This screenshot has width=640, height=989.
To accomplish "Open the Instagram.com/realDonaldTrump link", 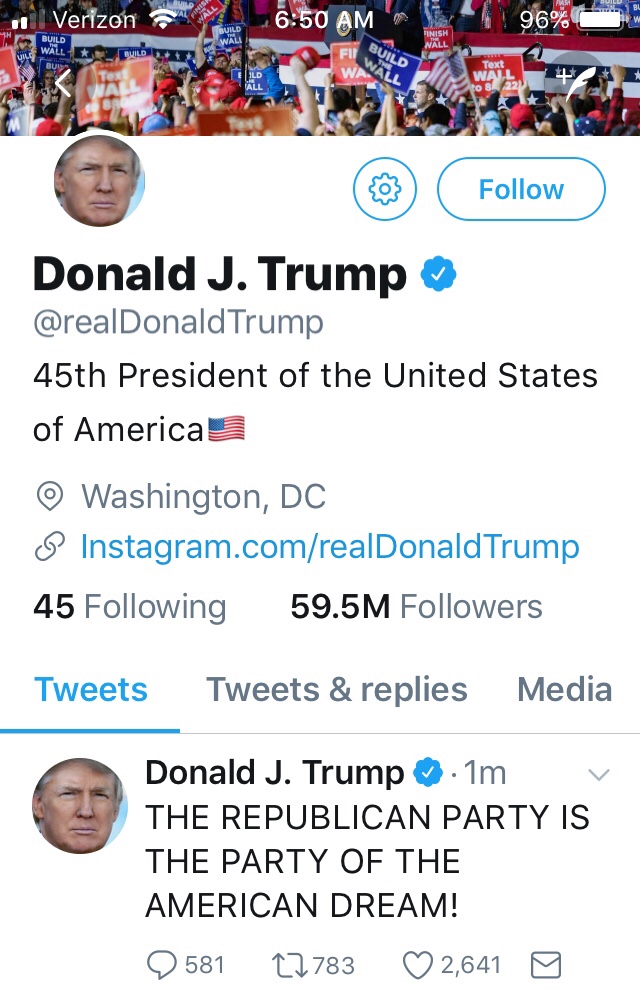I will point(329,547).
